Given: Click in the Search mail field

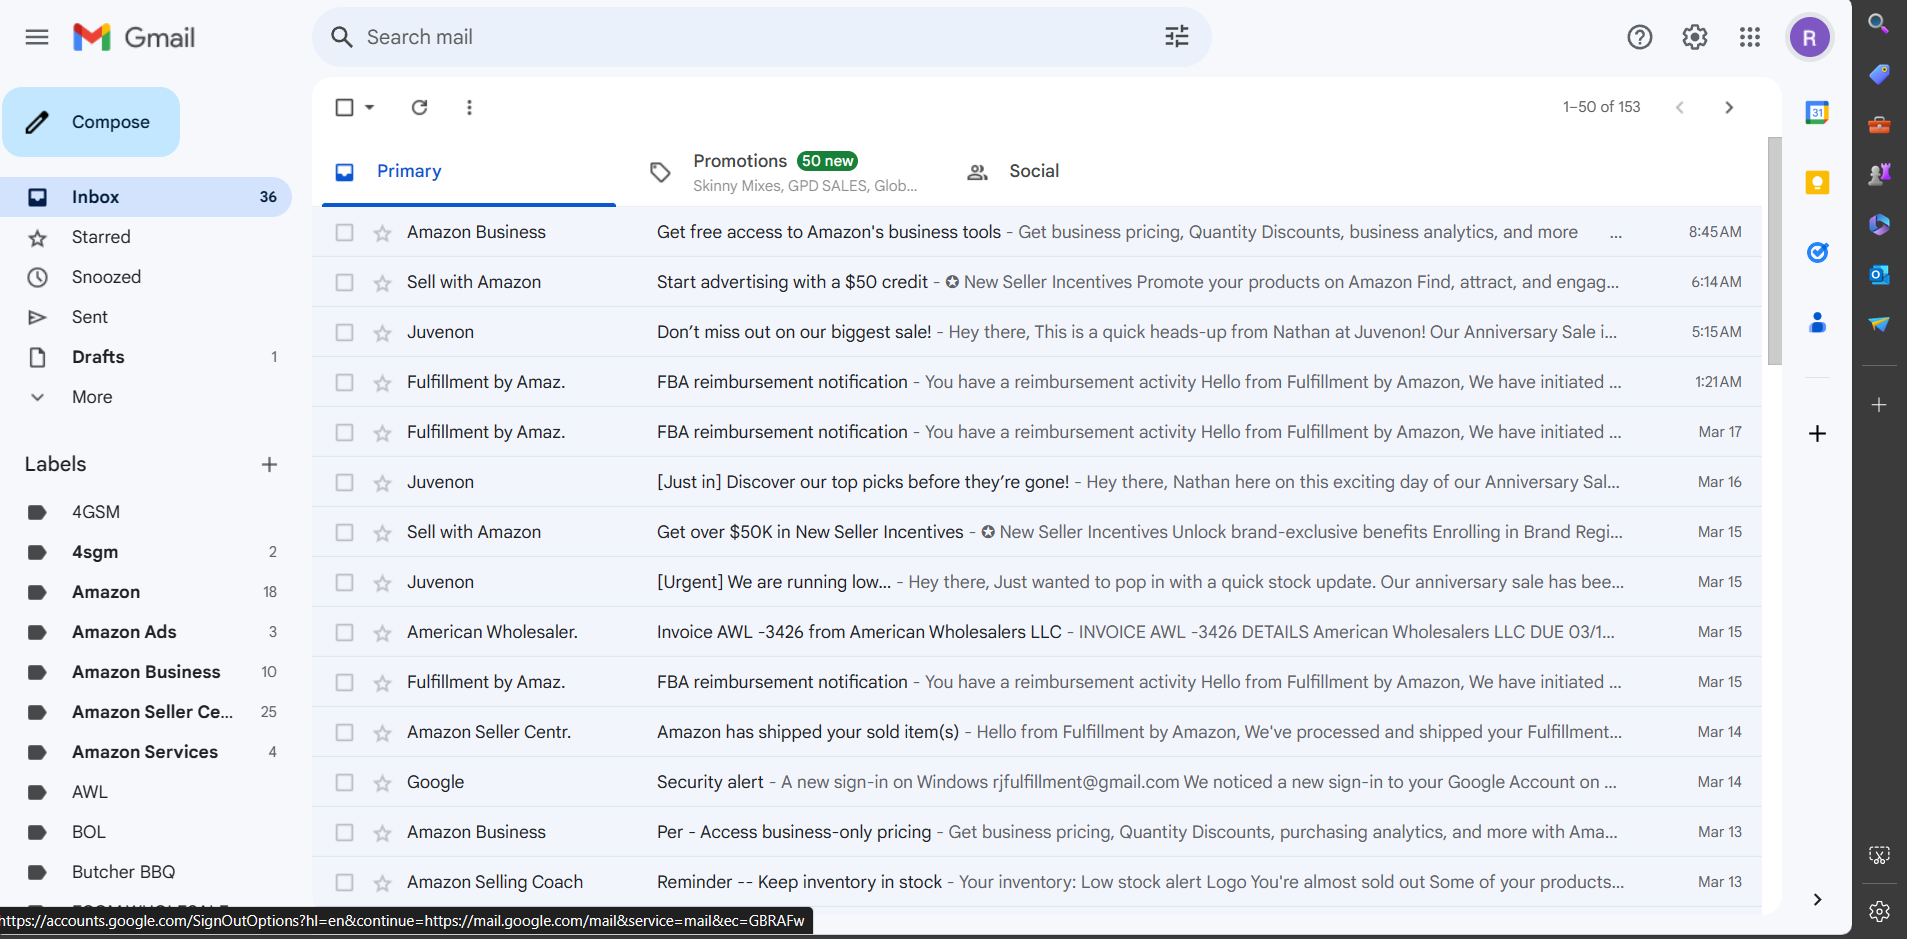Looking at the screenshot, I should [760, 37].
